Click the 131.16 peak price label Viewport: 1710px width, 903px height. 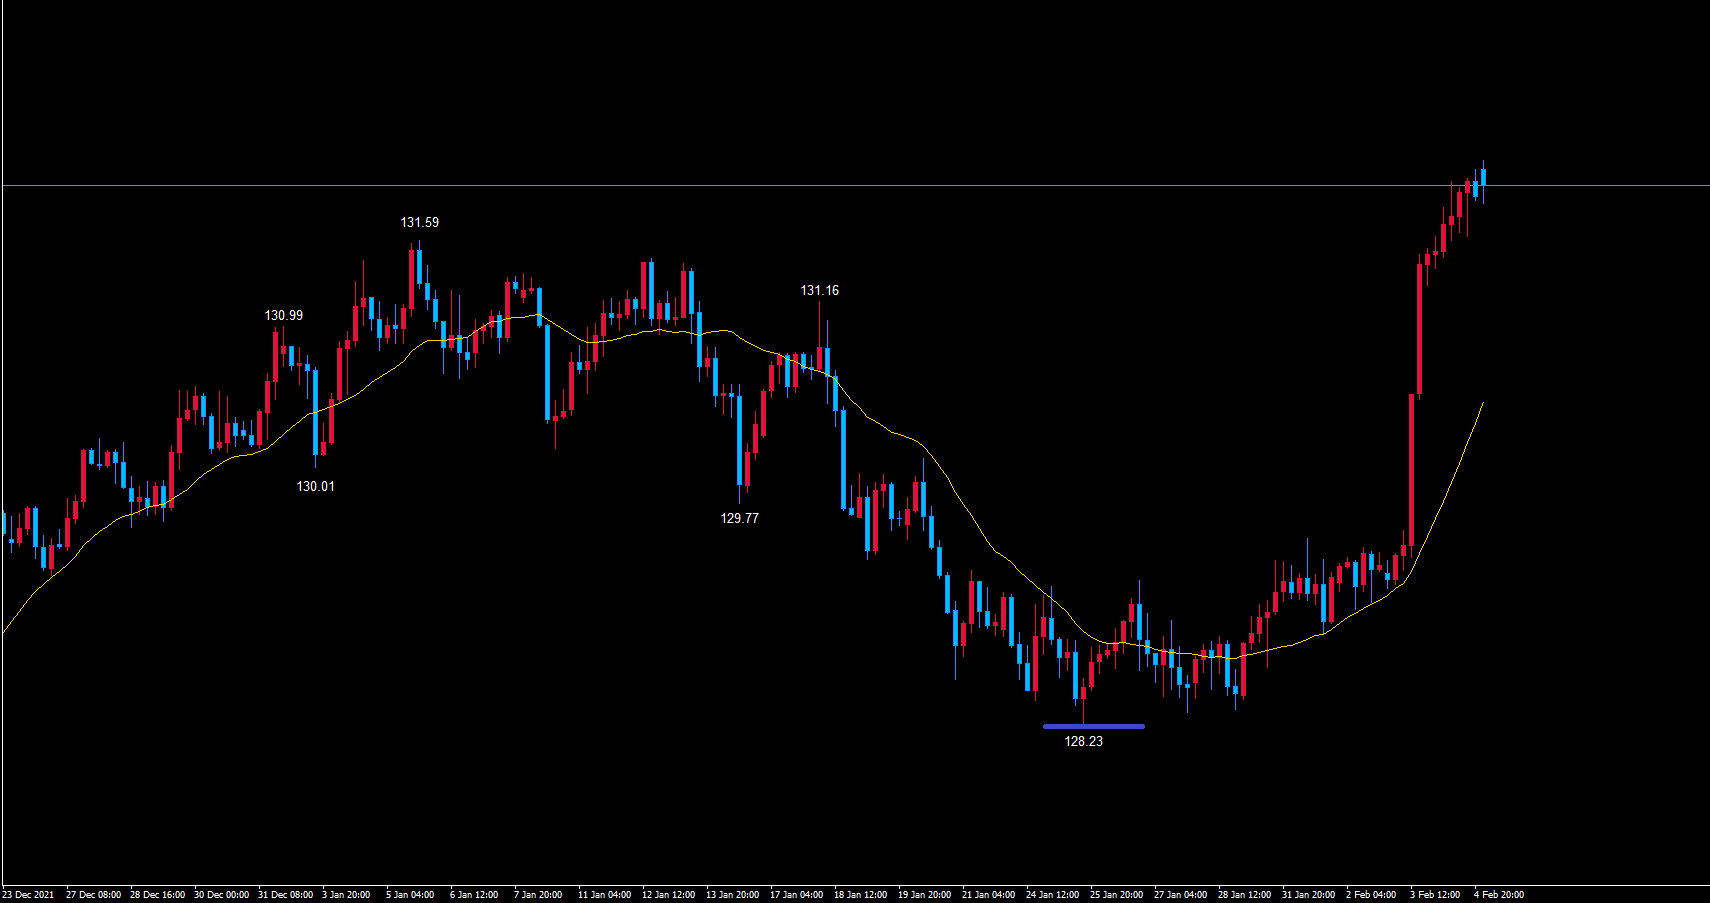819,290
